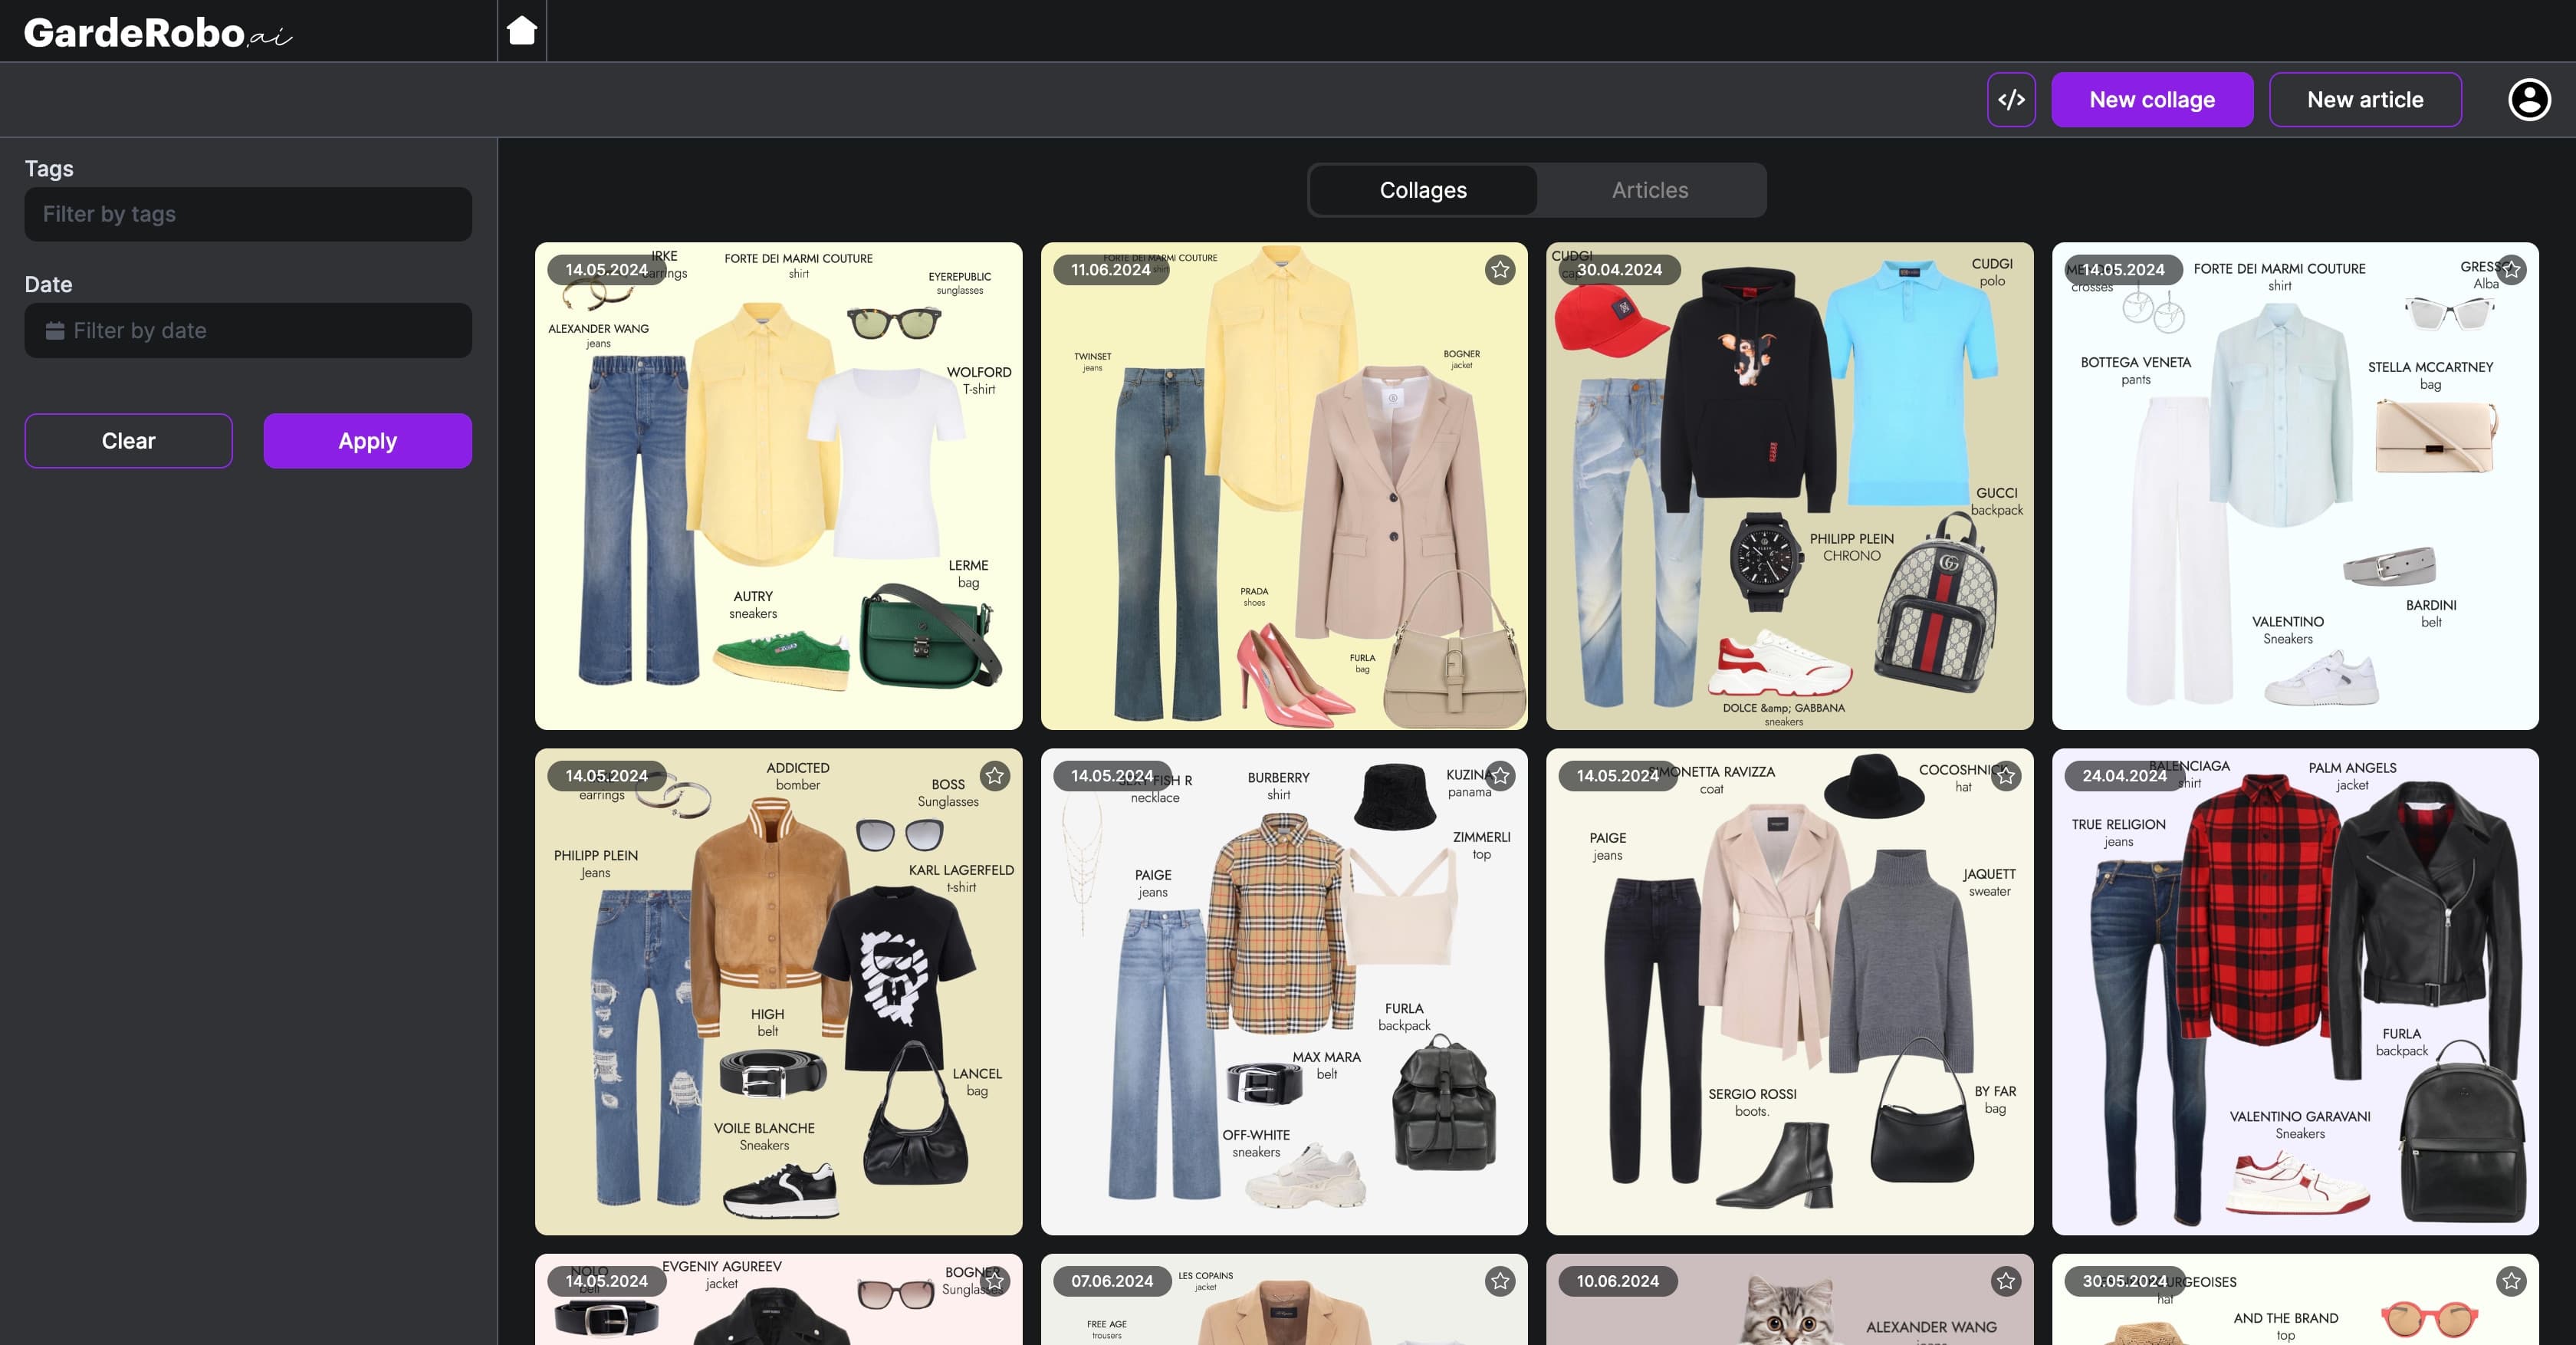
Task: Create a New collage
Action: 2152,100
